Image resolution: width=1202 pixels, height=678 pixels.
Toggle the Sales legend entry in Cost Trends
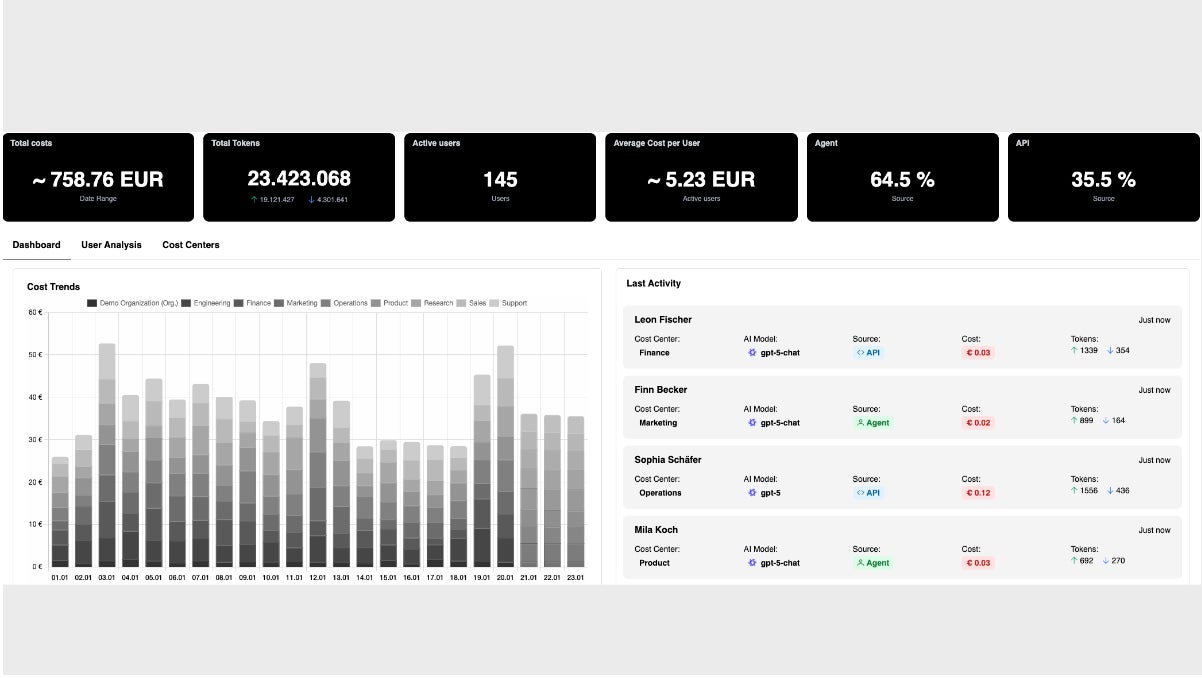tap(471, 303)
